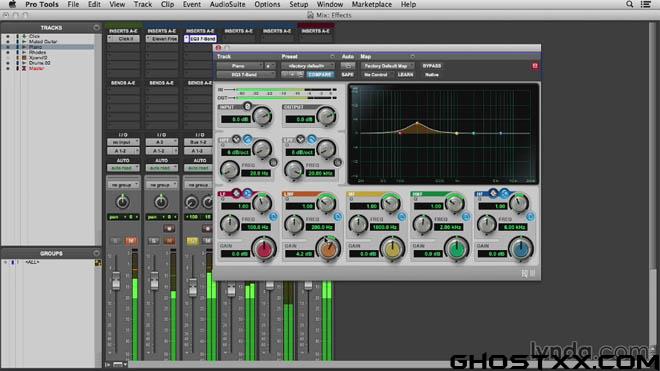Image resolution: width=660 pixels, height=371 pixels.
Task: Toggle the HPF band enable button
Action: click(x=248, y=139)
